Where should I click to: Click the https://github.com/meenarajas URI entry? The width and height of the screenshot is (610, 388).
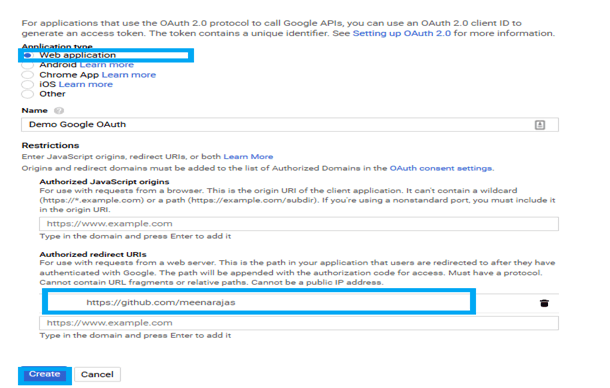coord(161,302)
